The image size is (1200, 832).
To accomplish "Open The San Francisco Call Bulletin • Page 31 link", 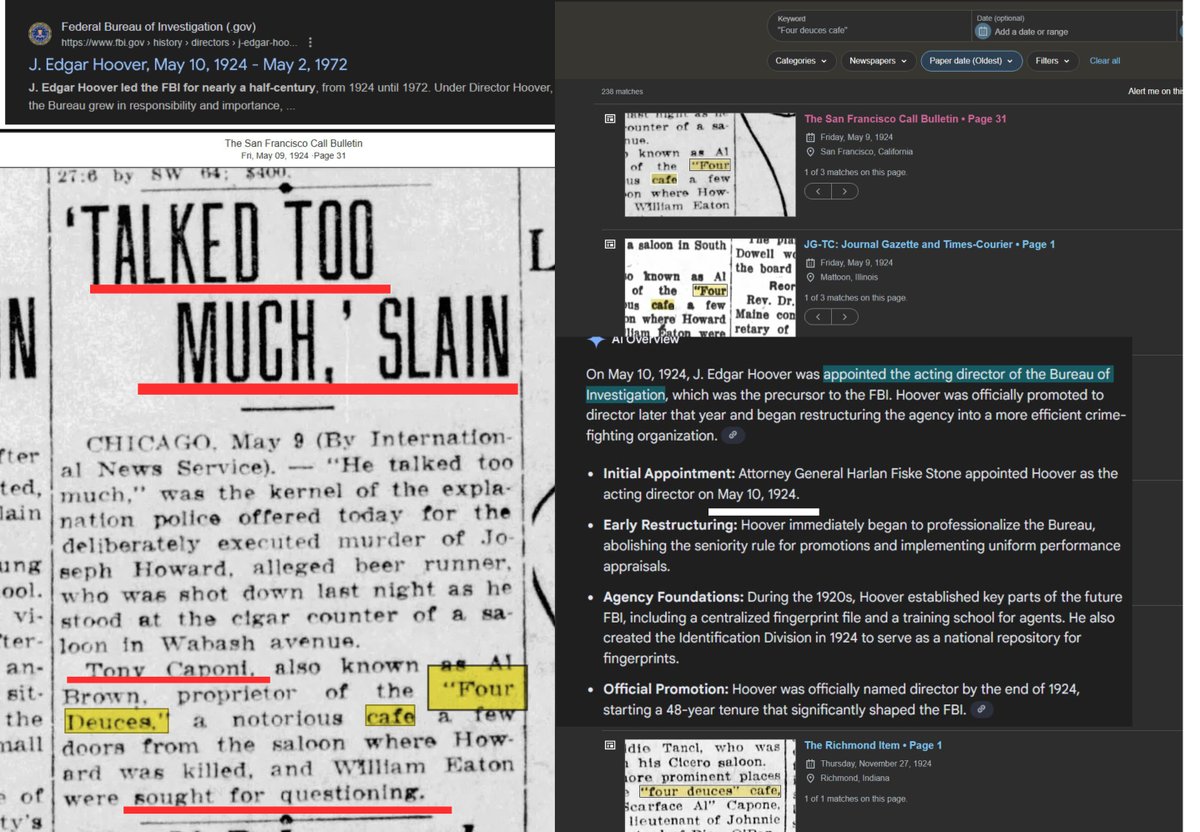I will pyautogui.click(x=905, y=119).
